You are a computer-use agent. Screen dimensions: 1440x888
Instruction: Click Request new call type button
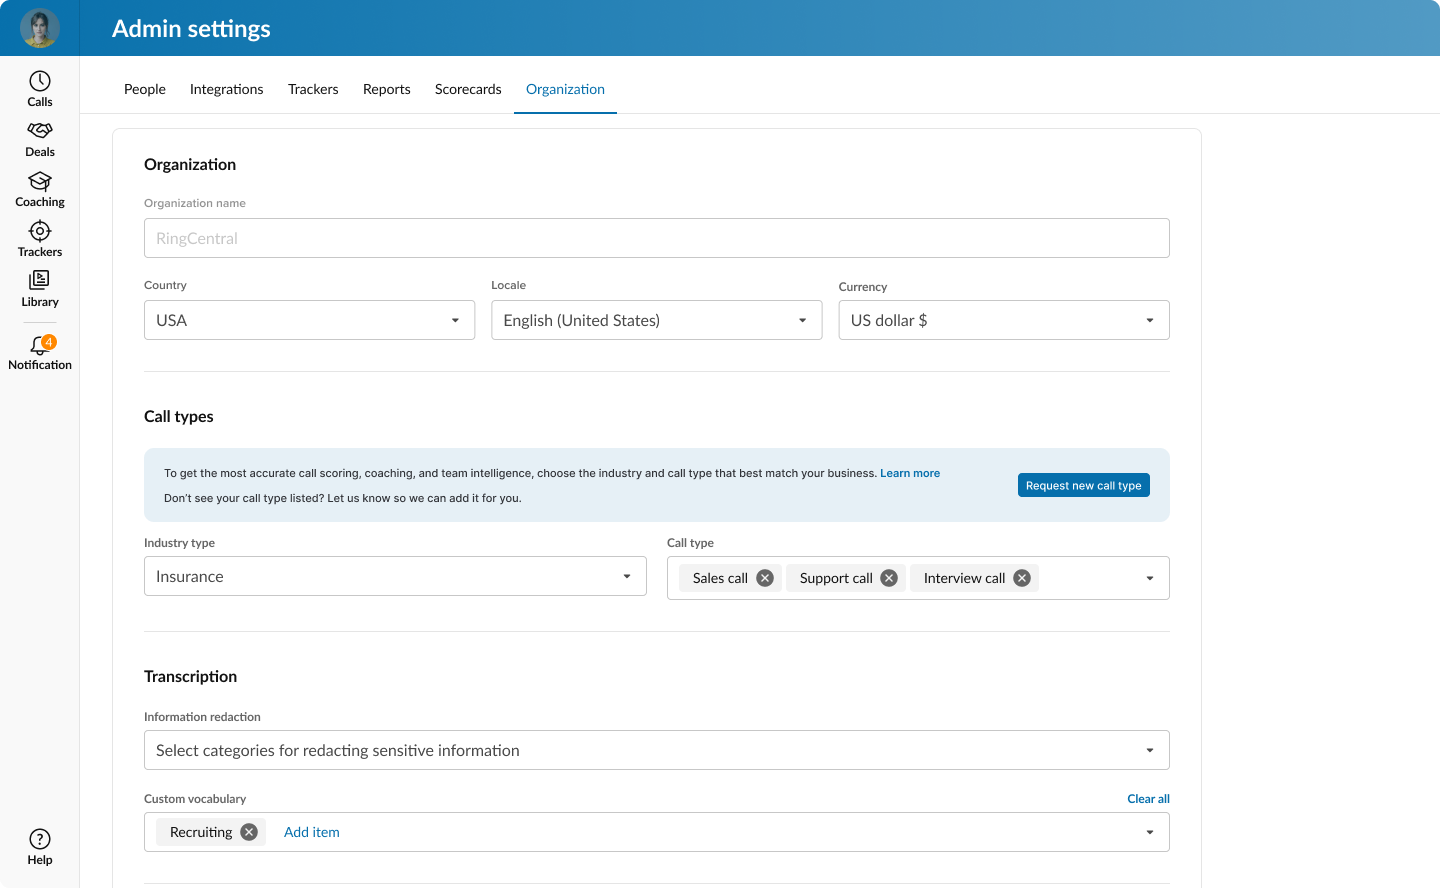[x=1083, y=485]
